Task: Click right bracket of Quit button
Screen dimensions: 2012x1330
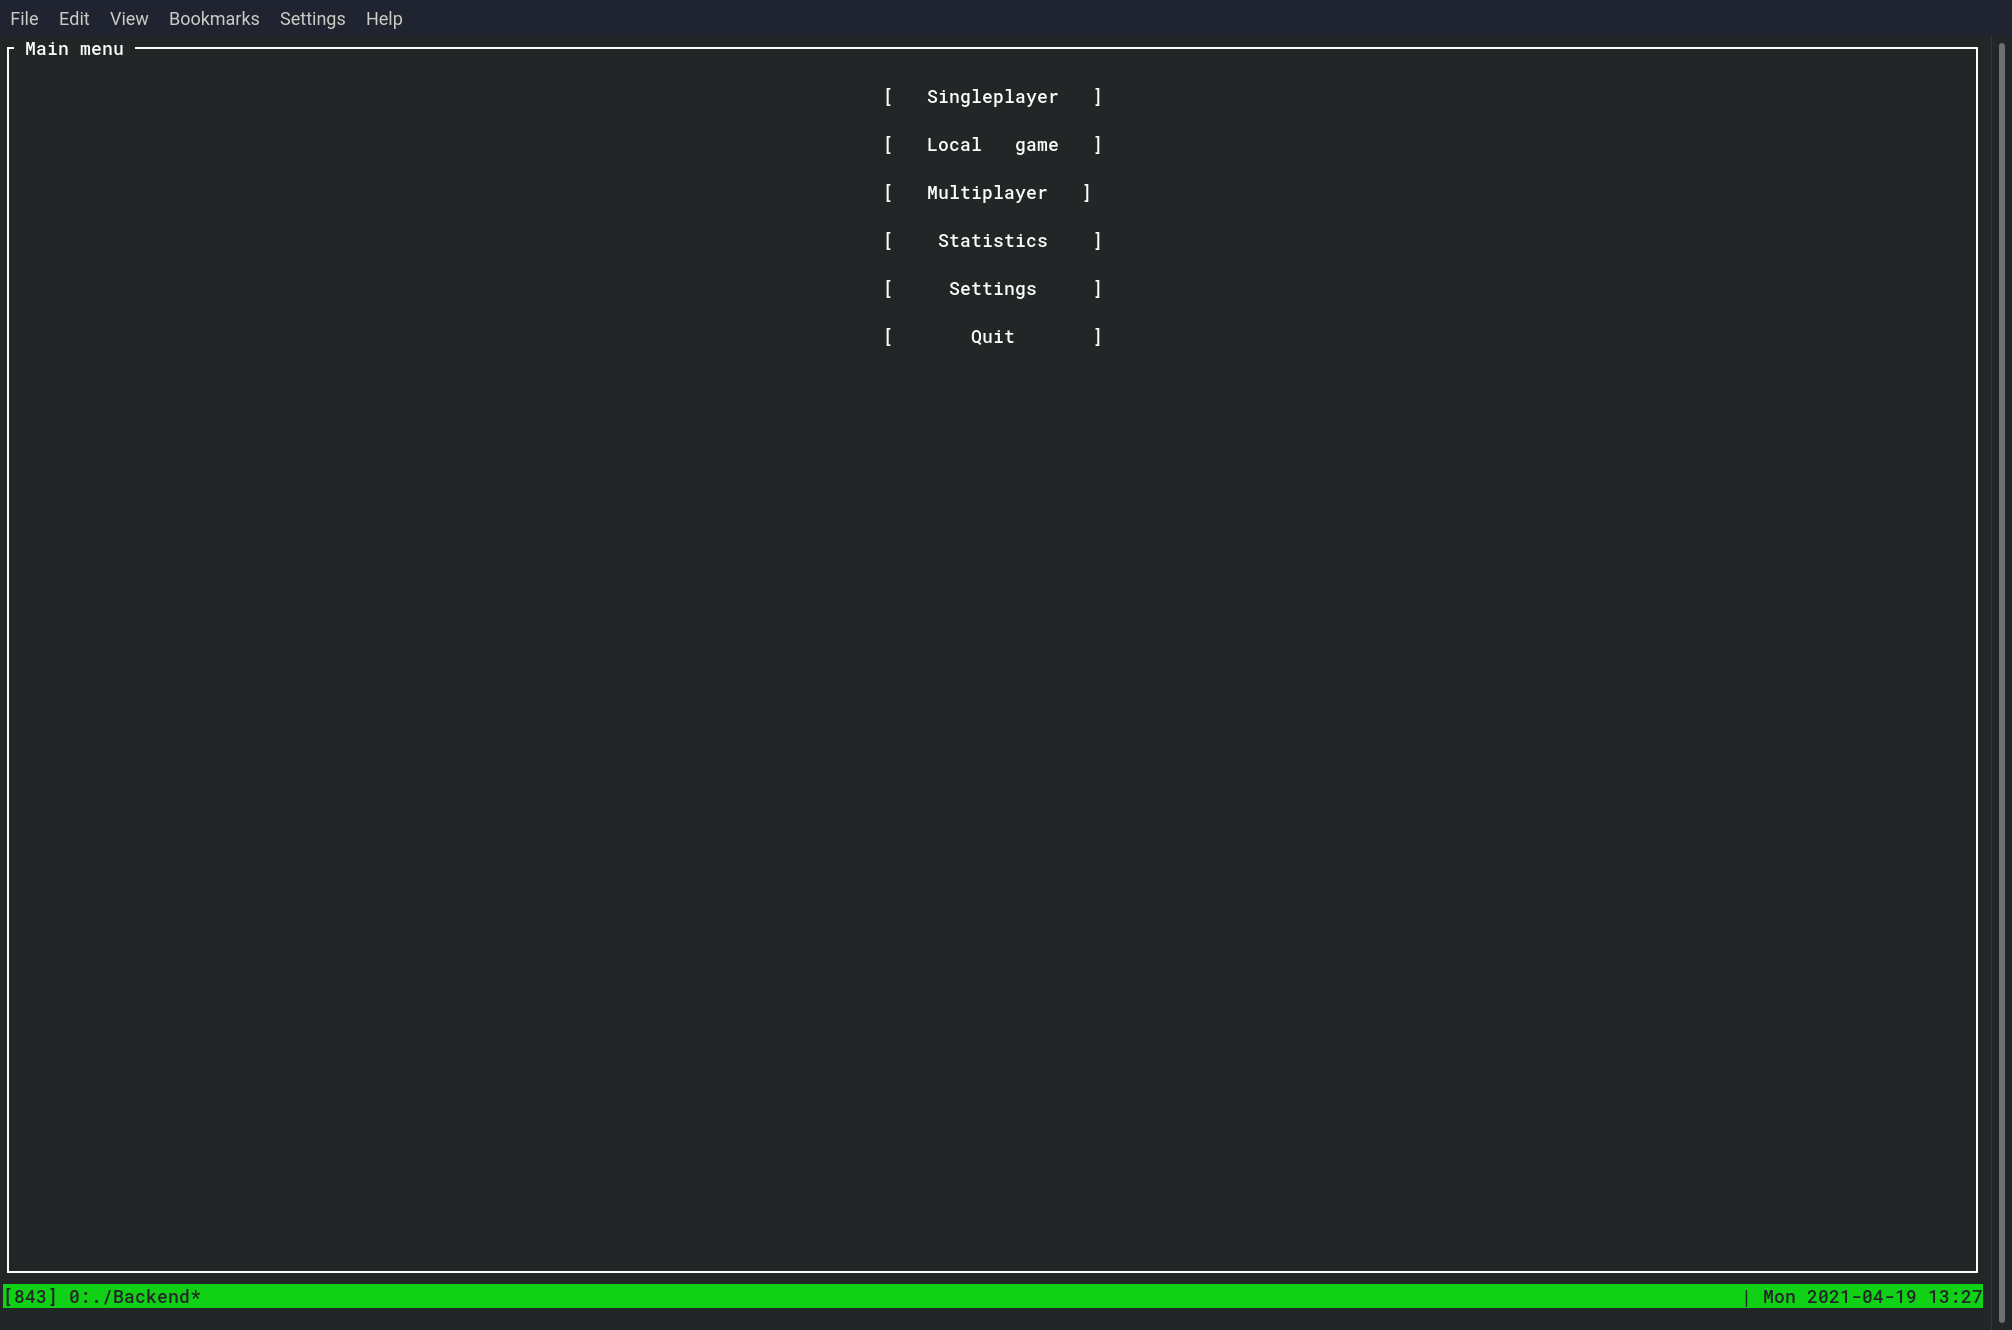Action: [x=1097, y=337]
